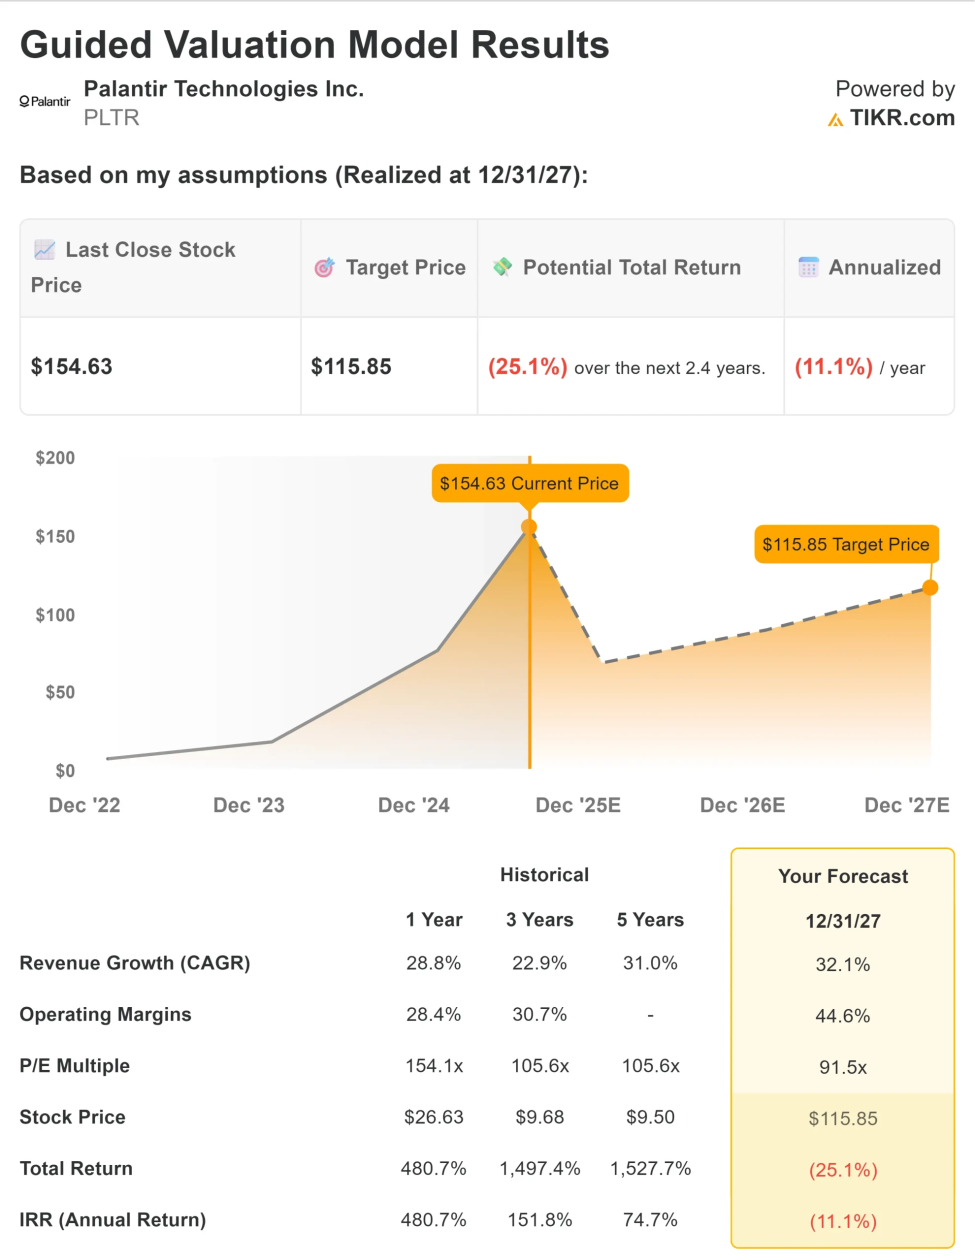Select the PLTR ticker symbol

coord(111,118)
